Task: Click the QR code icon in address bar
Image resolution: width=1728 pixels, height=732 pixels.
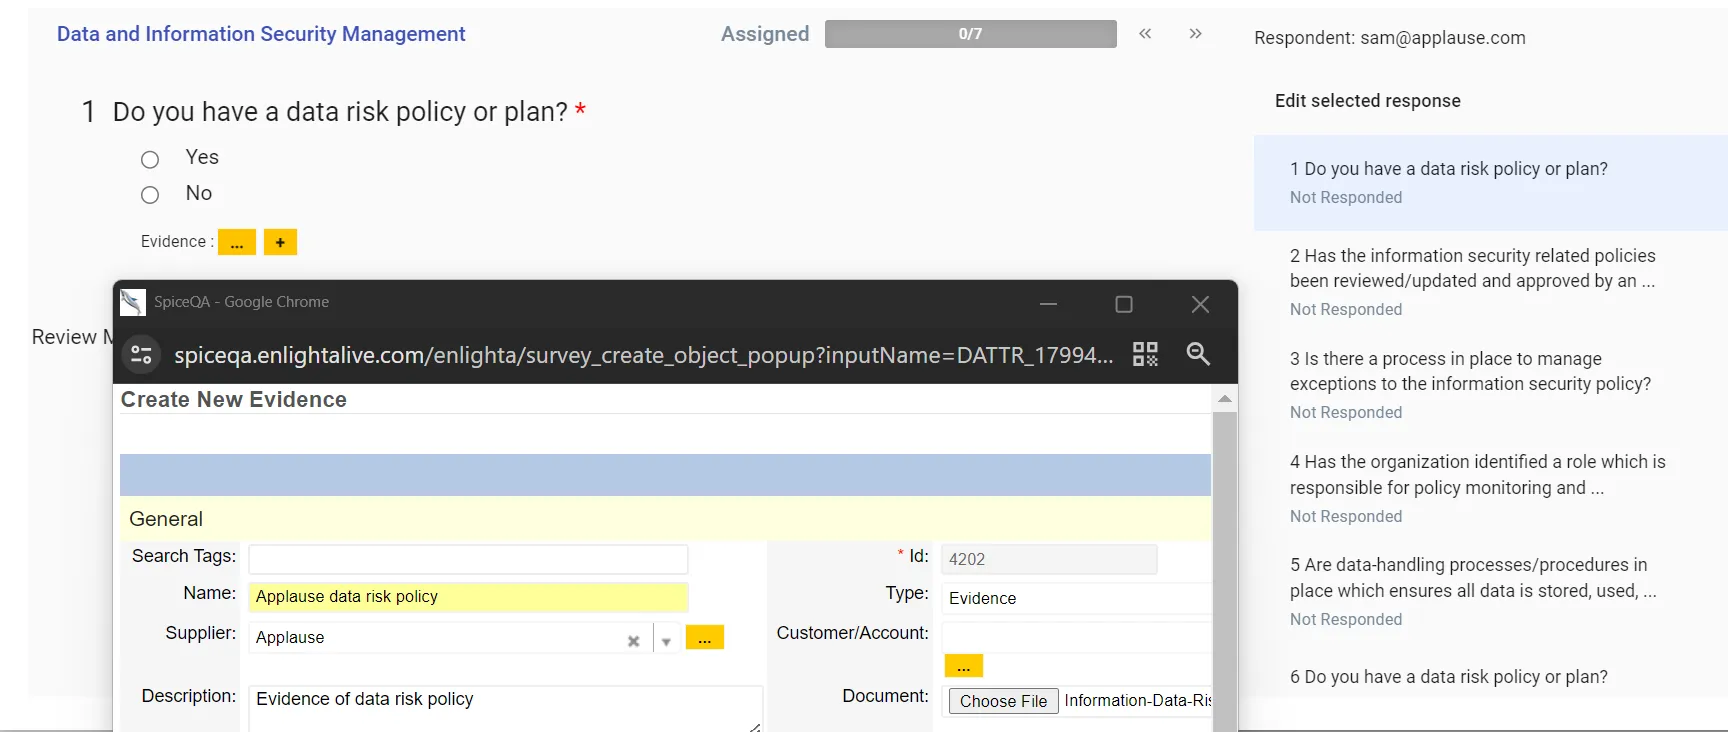Action: coord(1145,354)
